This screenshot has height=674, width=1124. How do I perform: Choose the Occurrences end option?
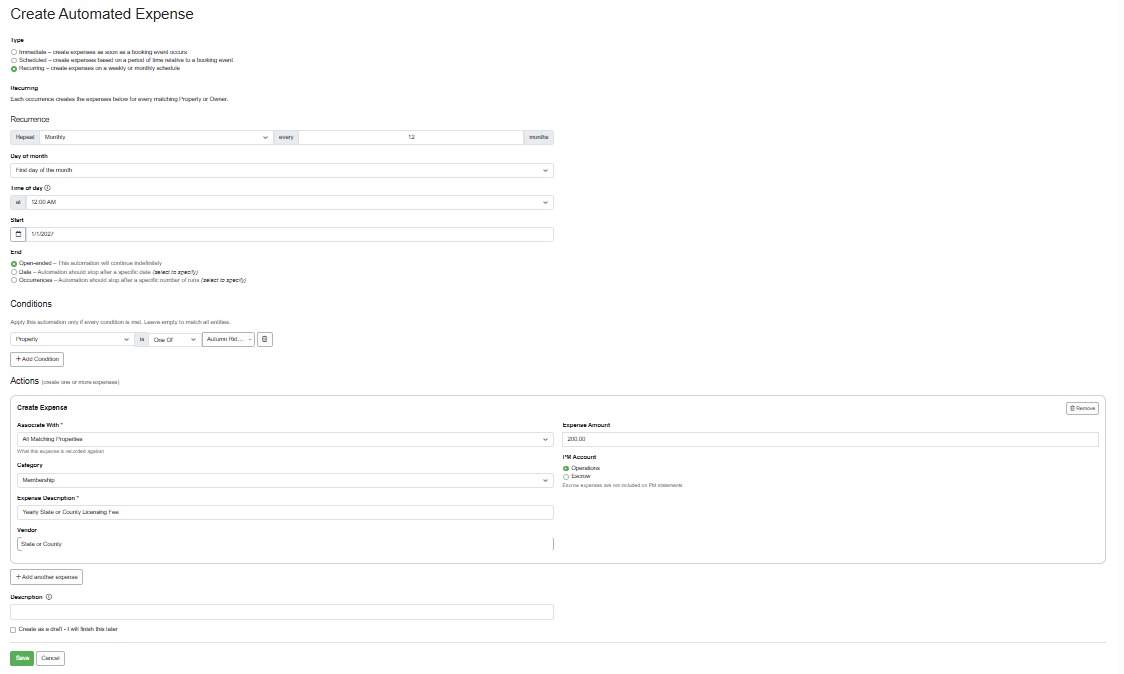[14, 280]
